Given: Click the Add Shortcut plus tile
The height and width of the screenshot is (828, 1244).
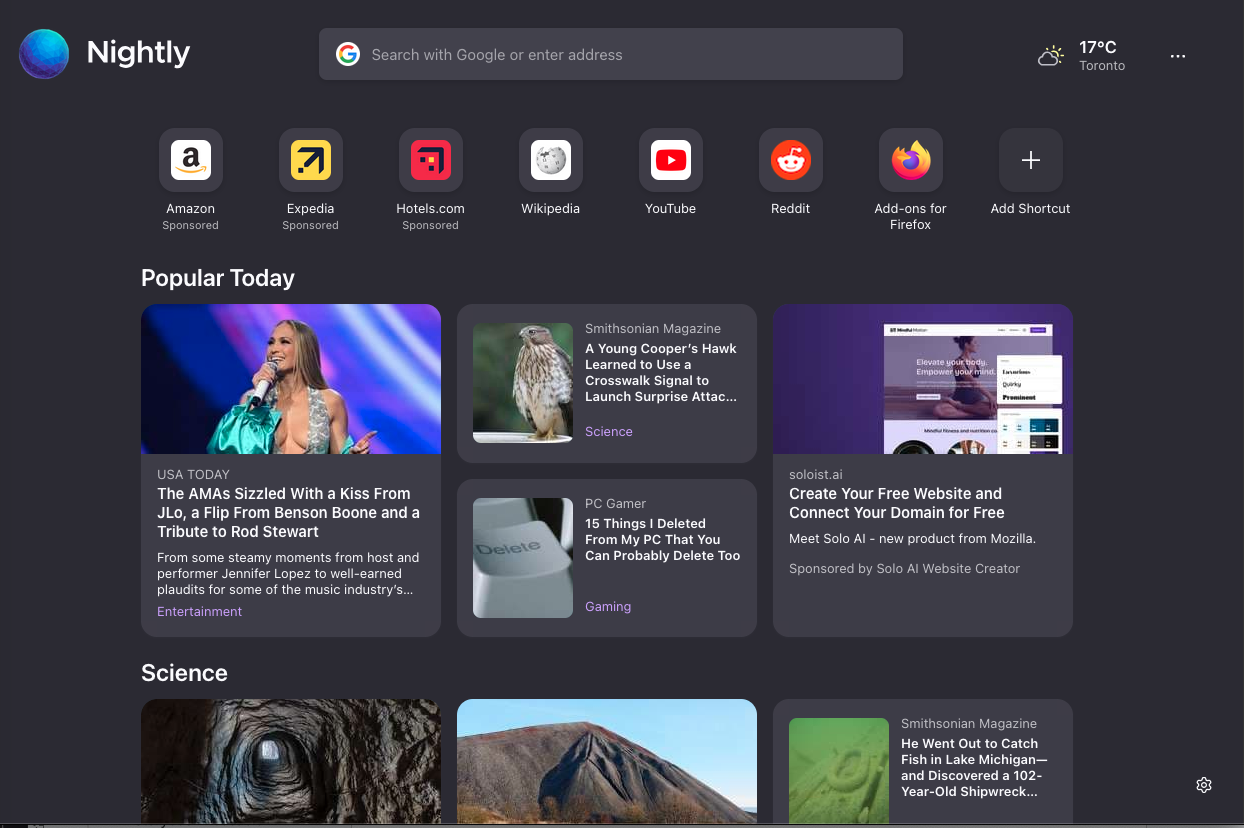Looking at the screenshot, I should point(1030,160).
